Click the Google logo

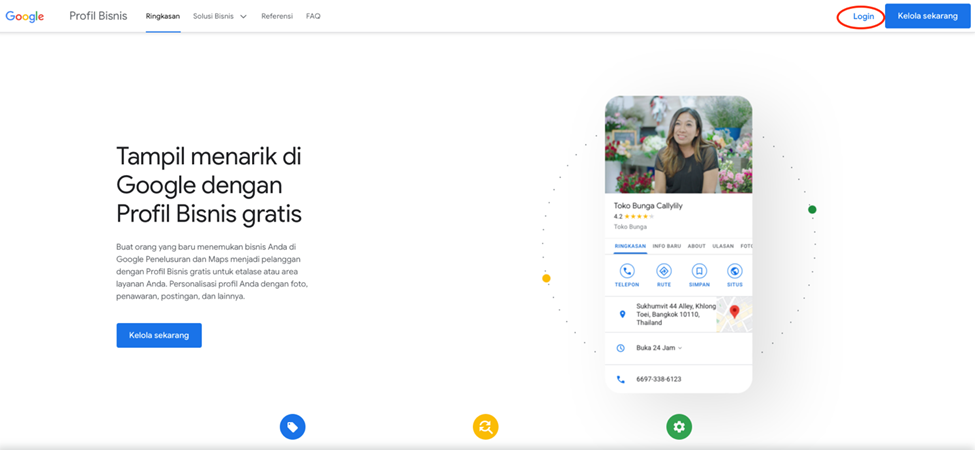click(25, 16)
